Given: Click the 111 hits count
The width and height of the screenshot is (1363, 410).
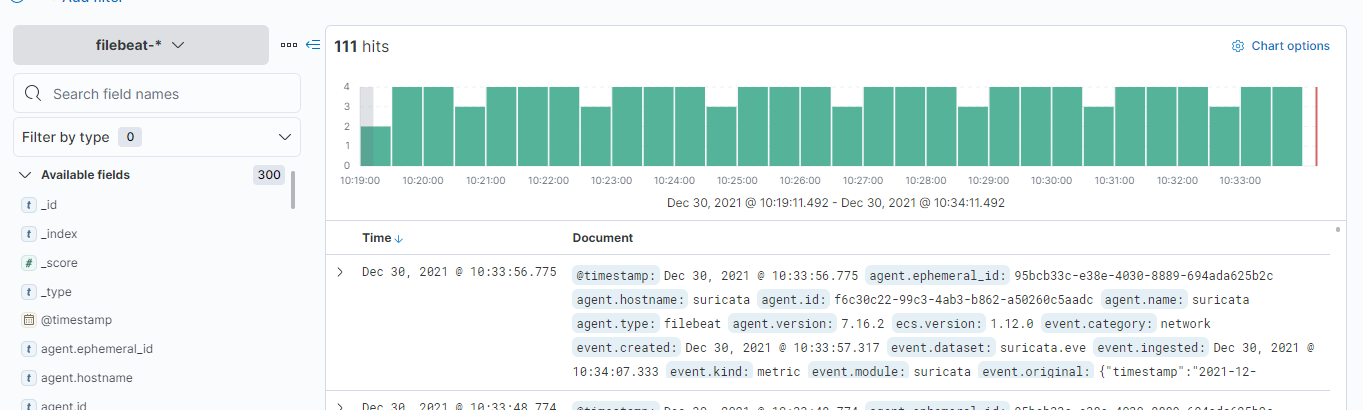Looking at the screenshot, I should [x=361, y=46].
